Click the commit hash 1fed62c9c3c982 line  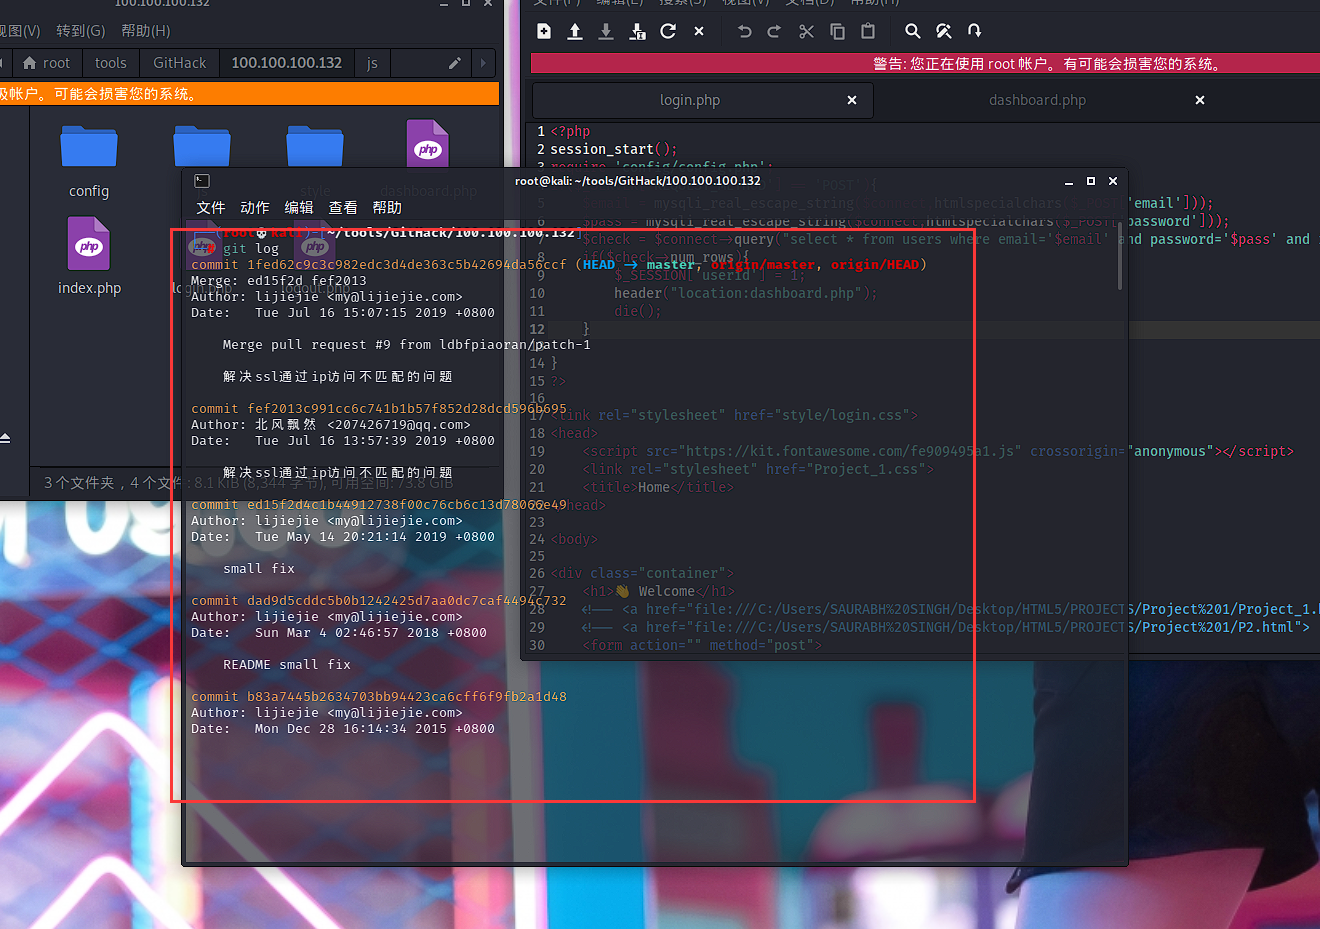559,265
